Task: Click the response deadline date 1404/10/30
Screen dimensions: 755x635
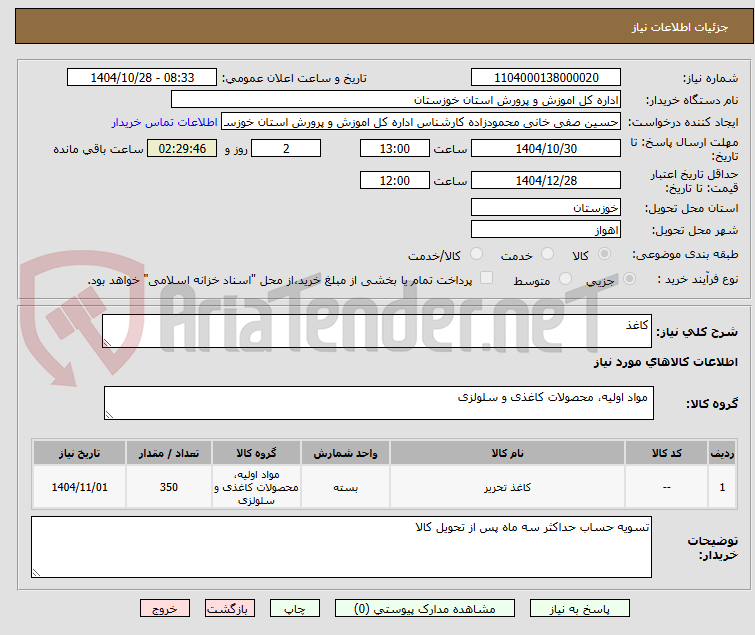Action: click(x=546, y=148)
